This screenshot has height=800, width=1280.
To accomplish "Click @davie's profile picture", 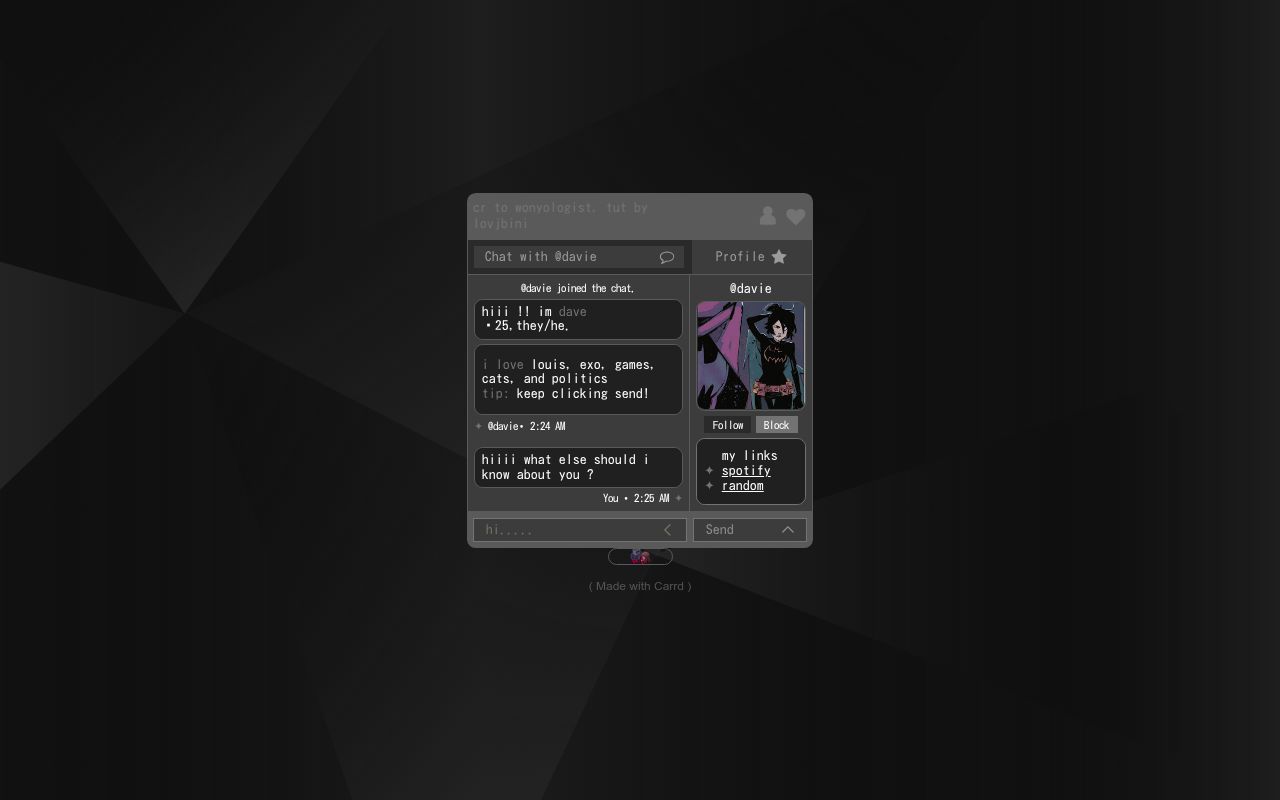I will point(750,356).
